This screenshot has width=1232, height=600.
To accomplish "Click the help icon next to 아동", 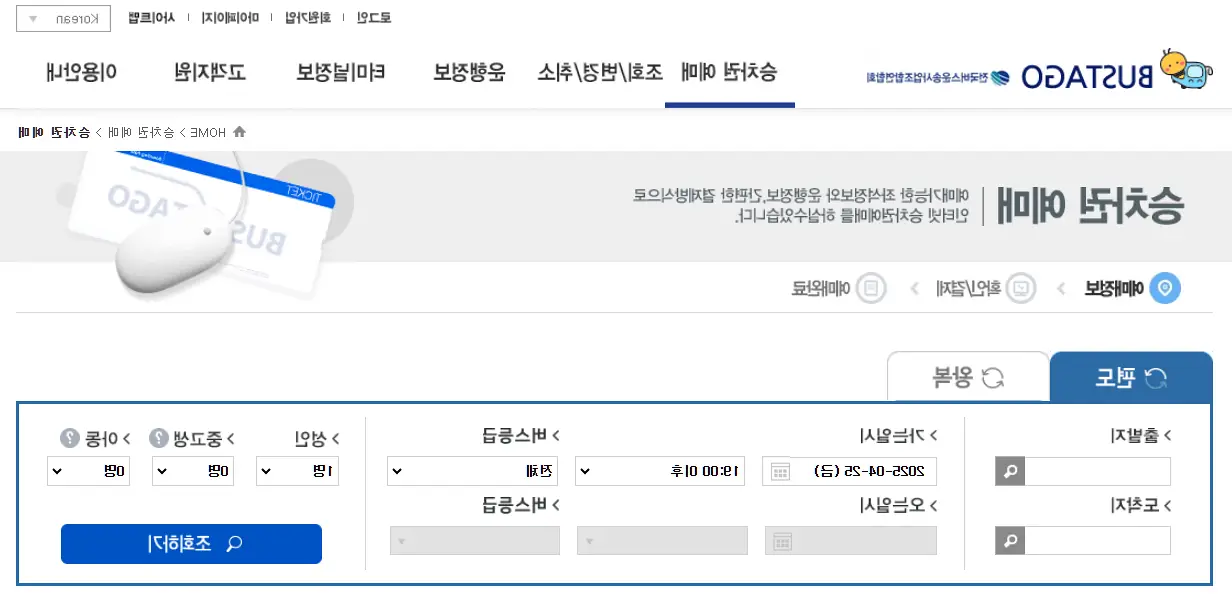I will (x=70, y=438).
